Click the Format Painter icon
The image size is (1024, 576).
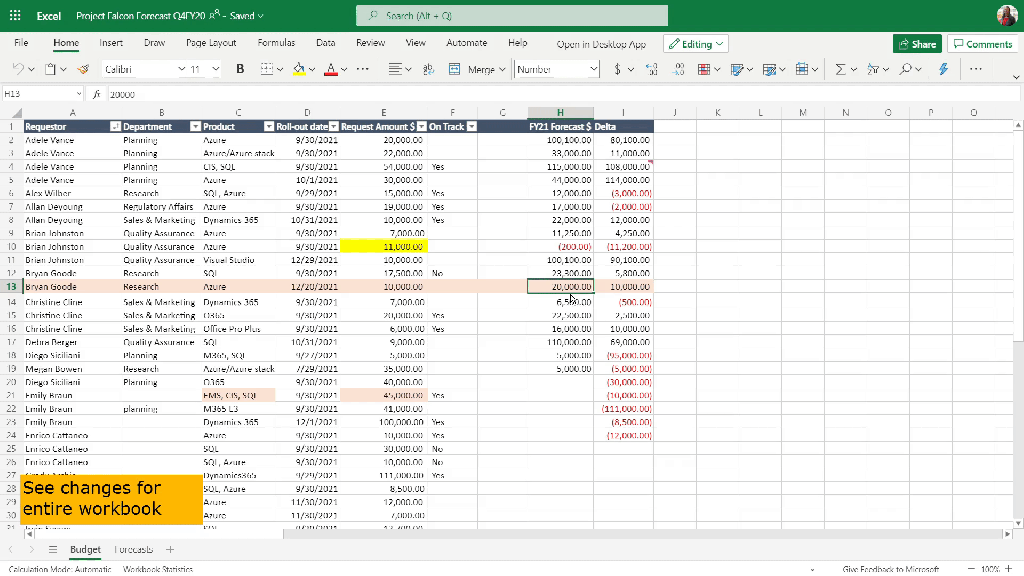[x=82, y=69]
